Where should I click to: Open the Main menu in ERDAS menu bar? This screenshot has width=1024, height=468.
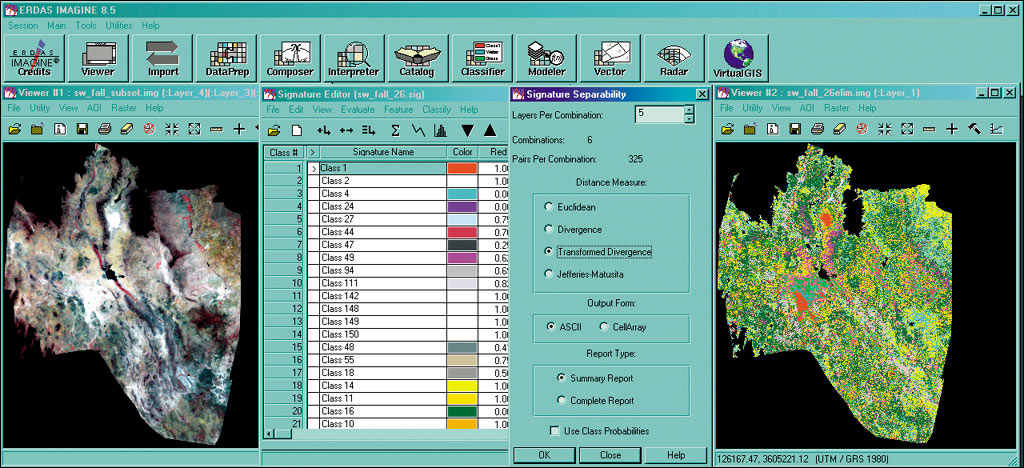[x=56, y=25]
